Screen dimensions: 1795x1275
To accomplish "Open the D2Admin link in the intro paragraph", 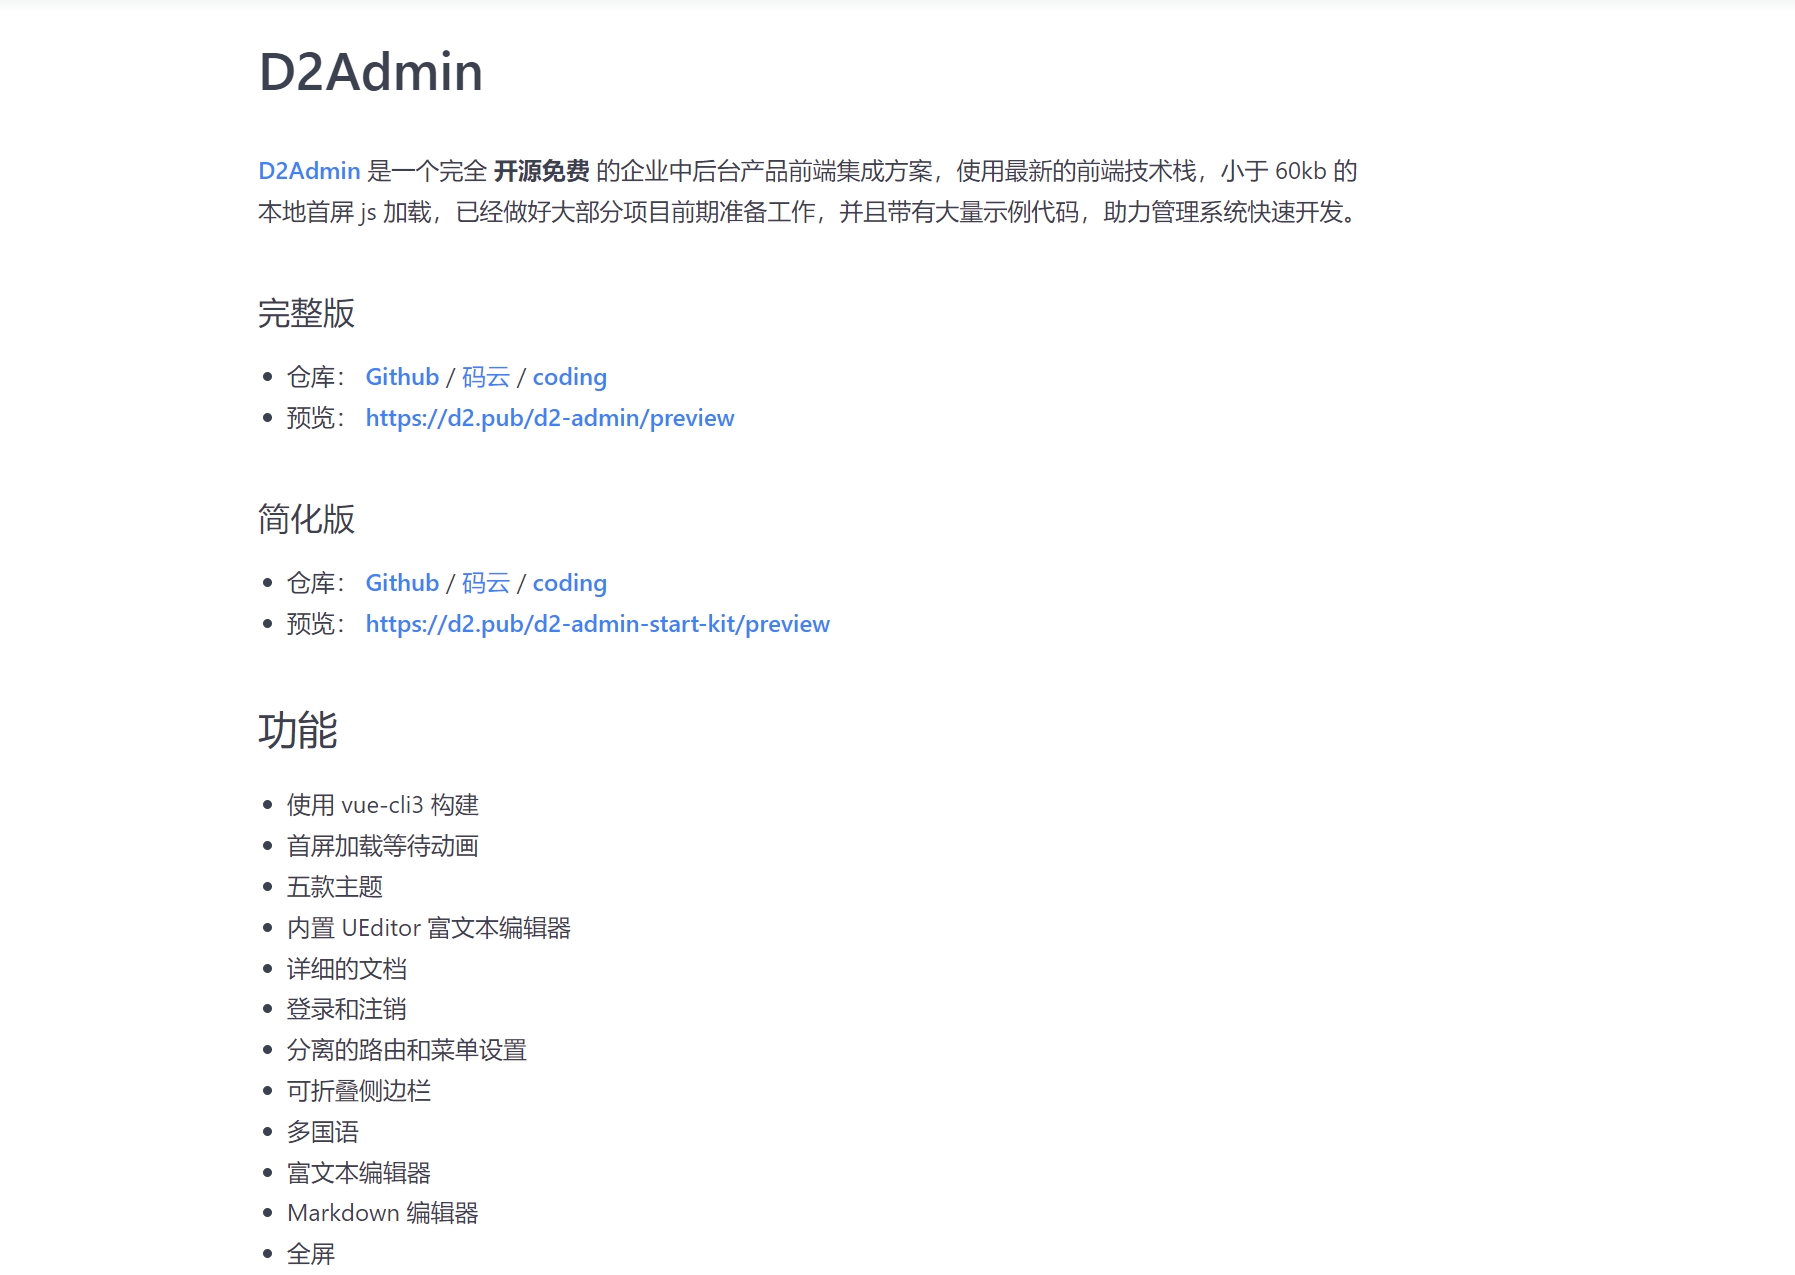I will tap(307, 170).
